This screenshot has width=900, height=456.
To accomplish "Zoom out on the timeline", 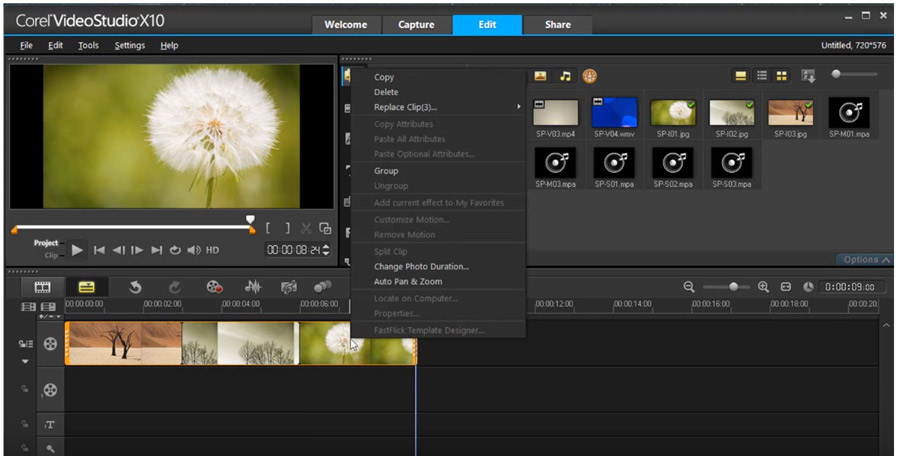I will click(689, 287).
